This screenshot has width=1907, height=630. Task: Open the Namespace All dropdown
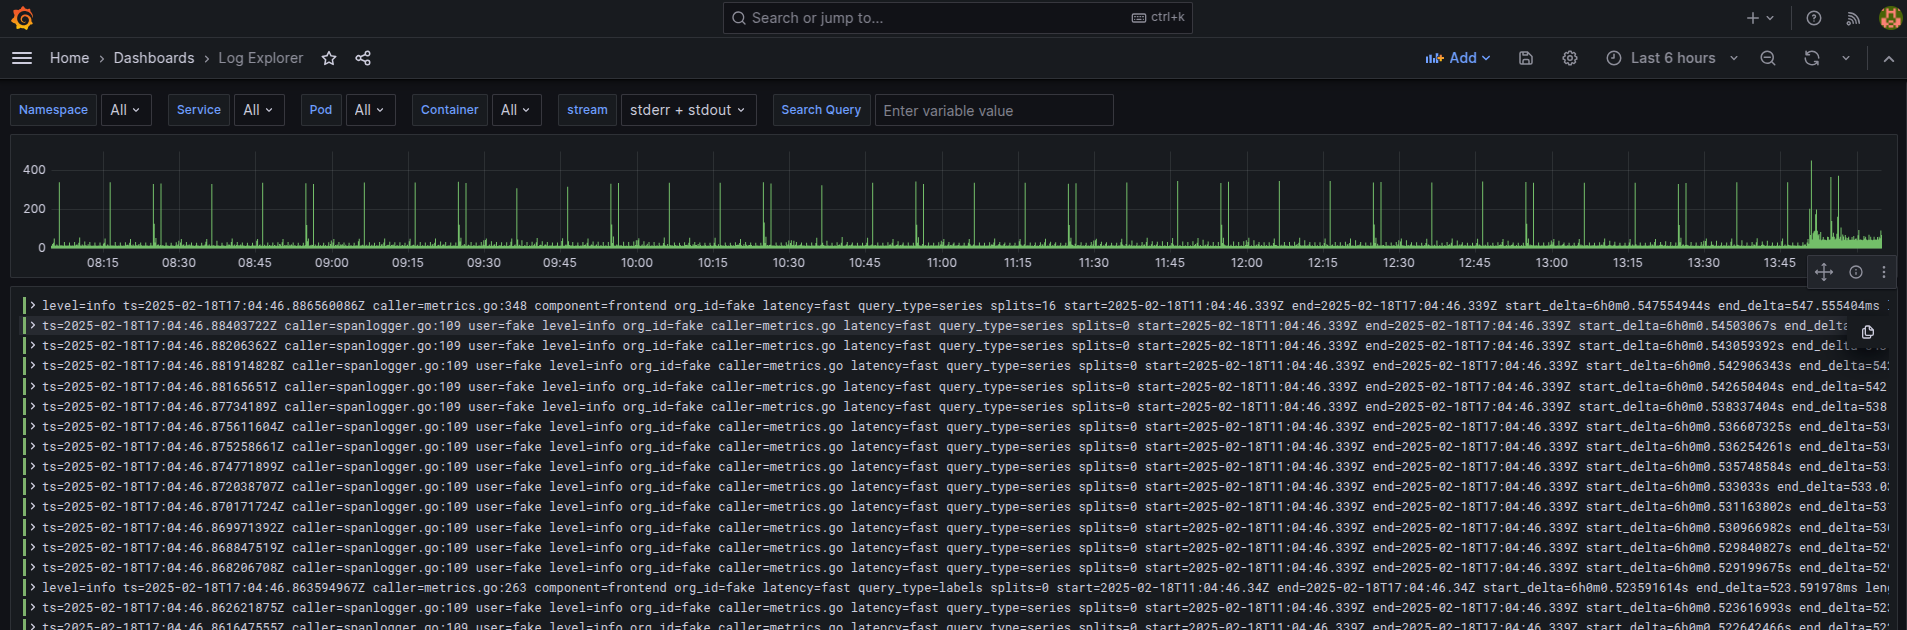(126, 110)
